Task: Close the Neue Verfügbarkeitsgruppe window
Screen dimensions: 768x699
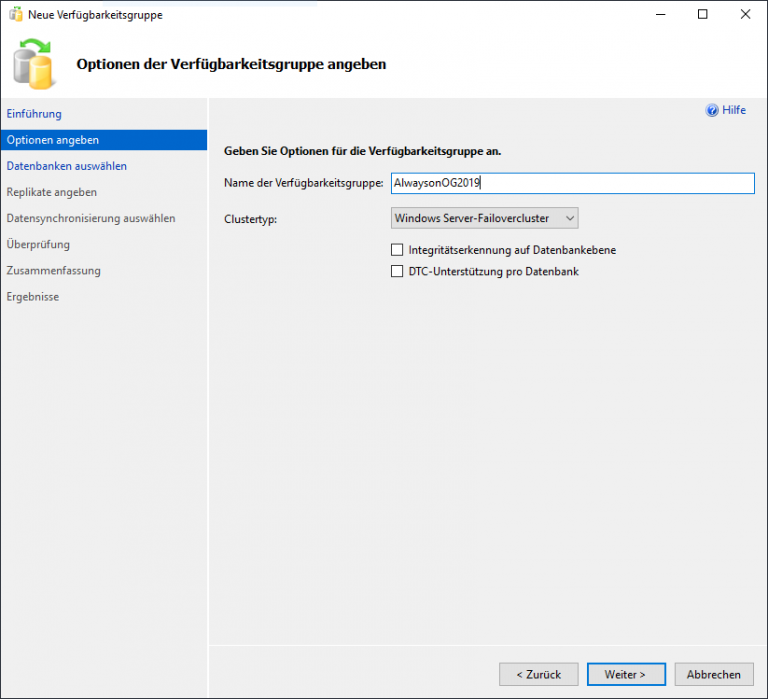Action: [x=745, y=14]
